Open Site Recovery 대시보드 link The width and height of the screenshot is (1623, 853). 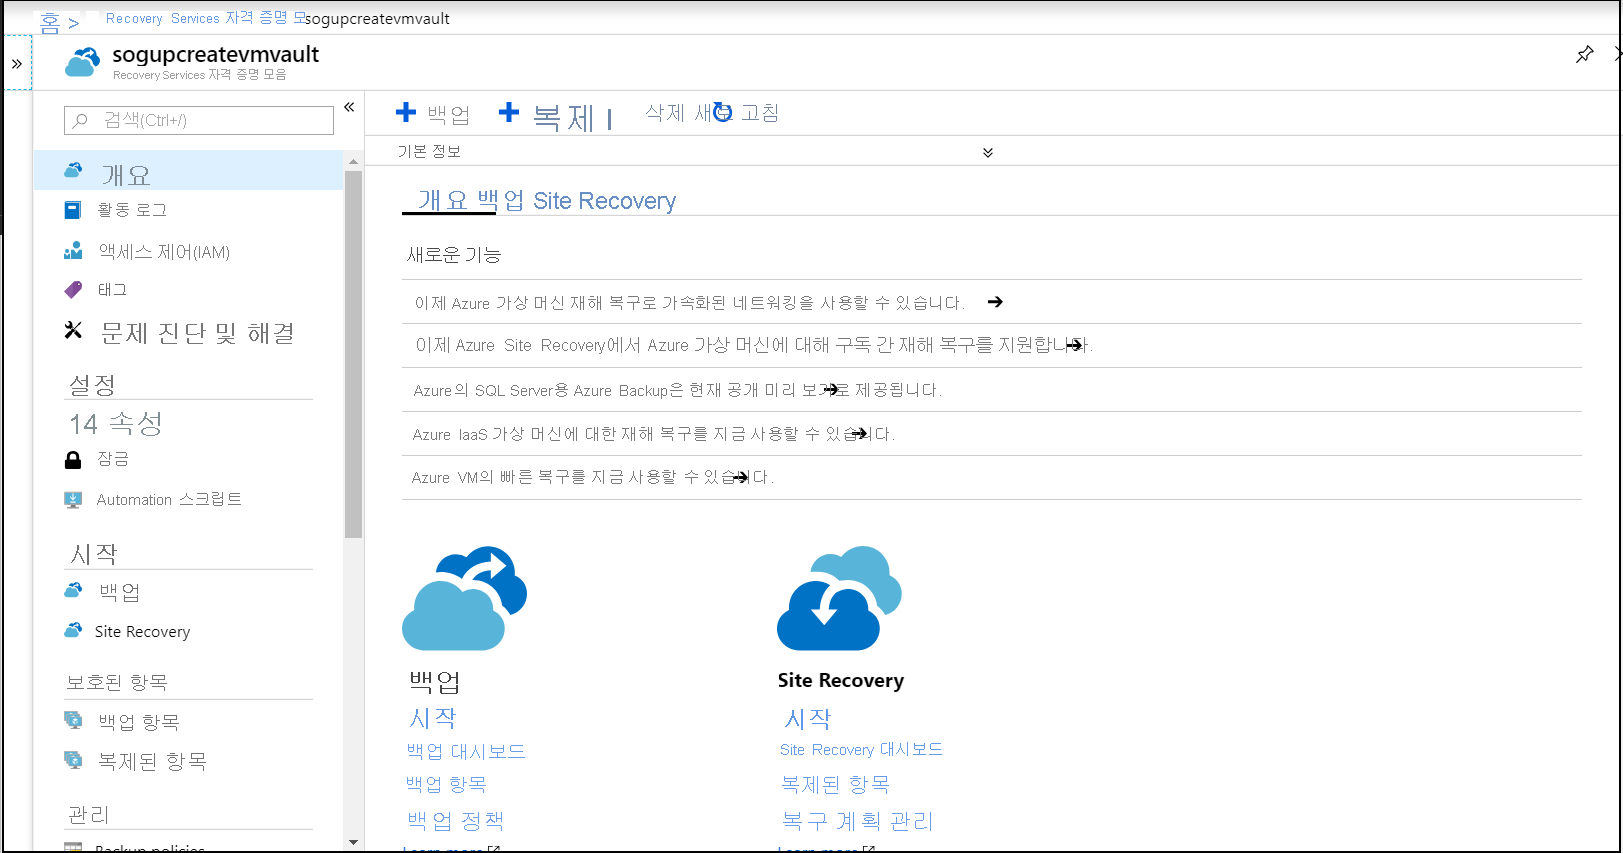(861, 749)
